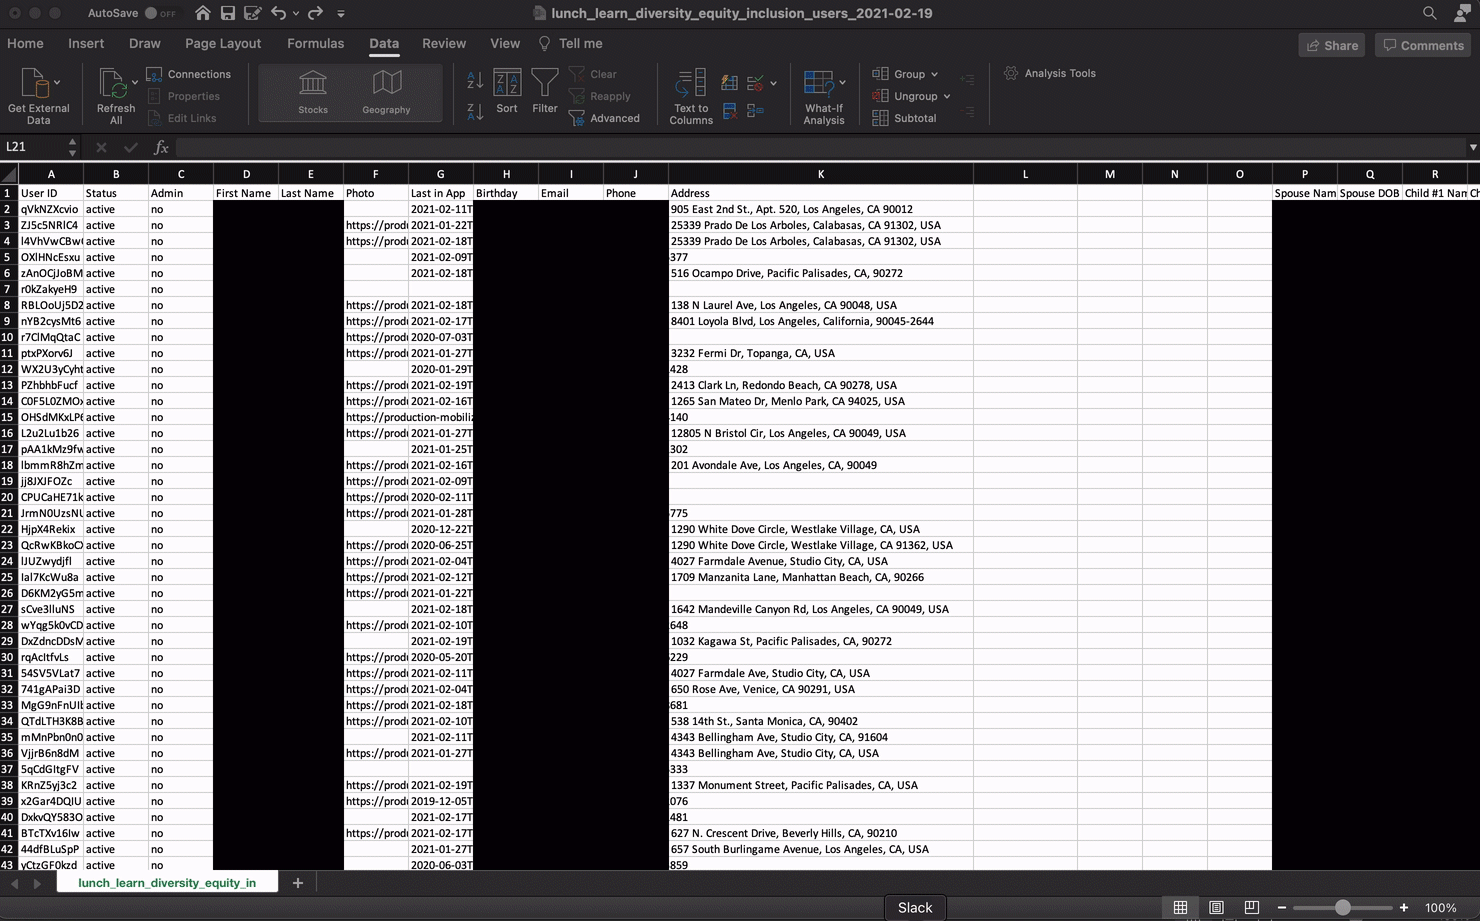1480x921 pixels.
Task: Add a new sheet with plus button
Action: 297,883
